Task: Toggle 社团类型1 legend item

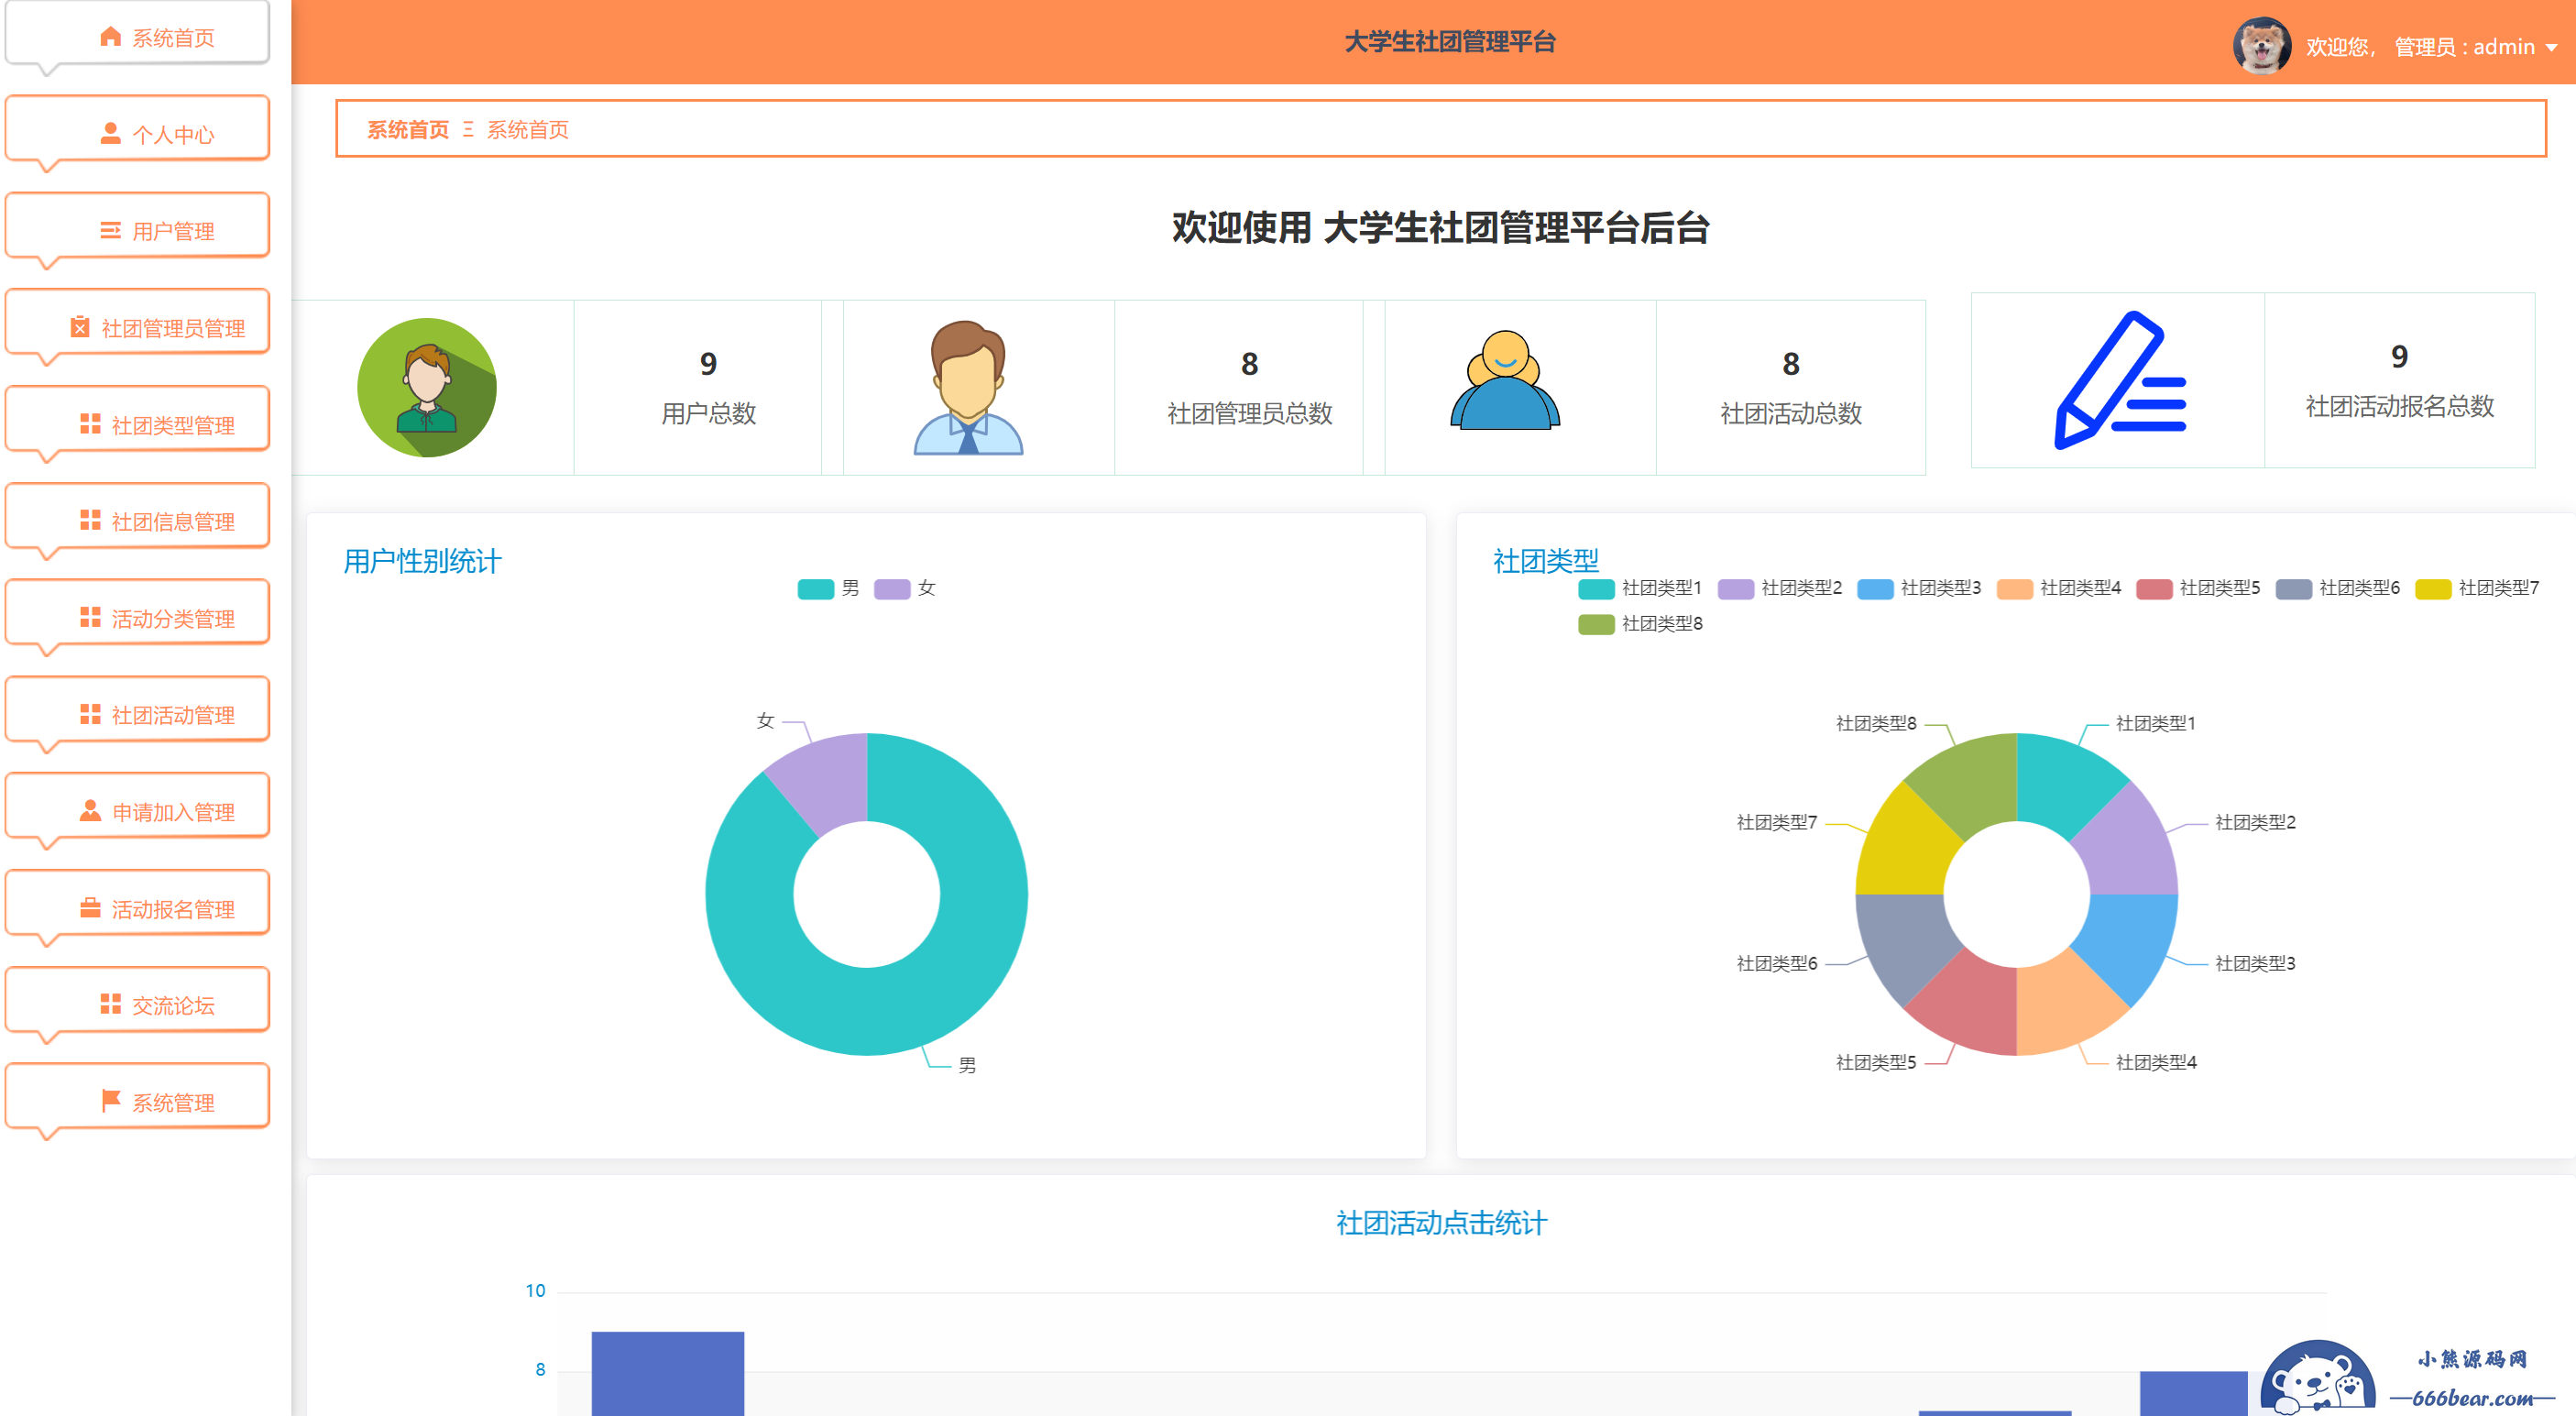Action: coord(1639,588)
